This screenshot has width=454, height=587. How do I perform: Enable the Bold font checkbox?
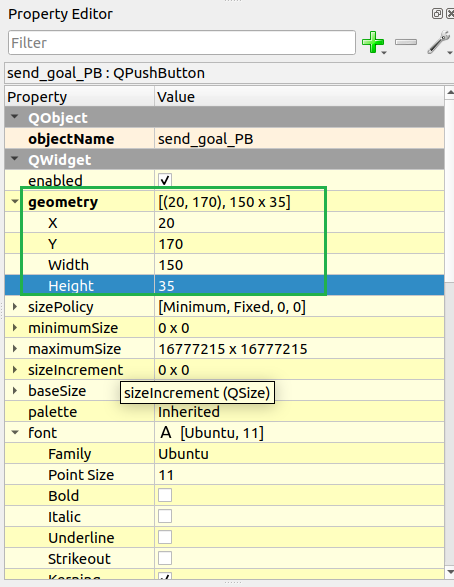(x=165, y=495)
